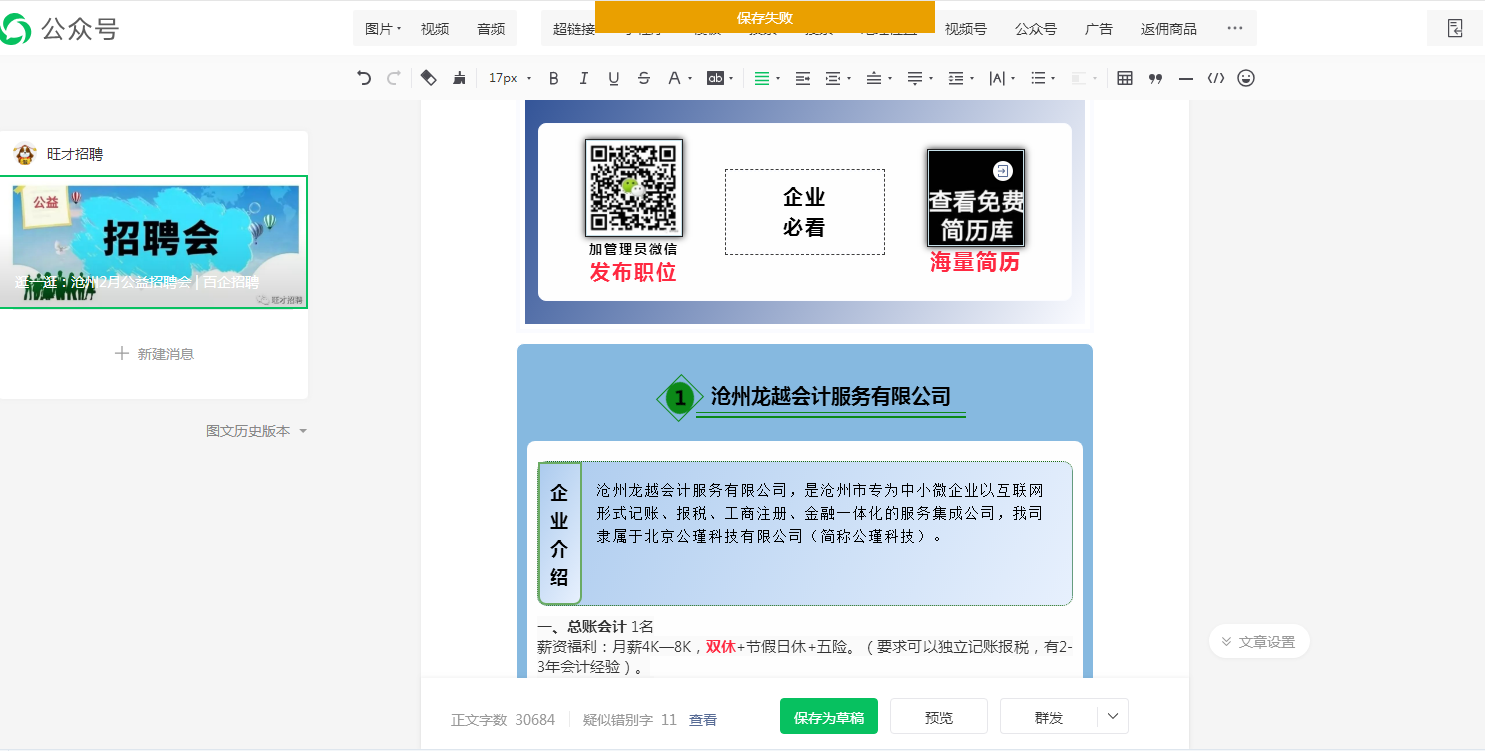Click the 沧州龙越会计服务有限公司 heading
This screenshot has height=751, width=1485.
click(x=831, y=397)
